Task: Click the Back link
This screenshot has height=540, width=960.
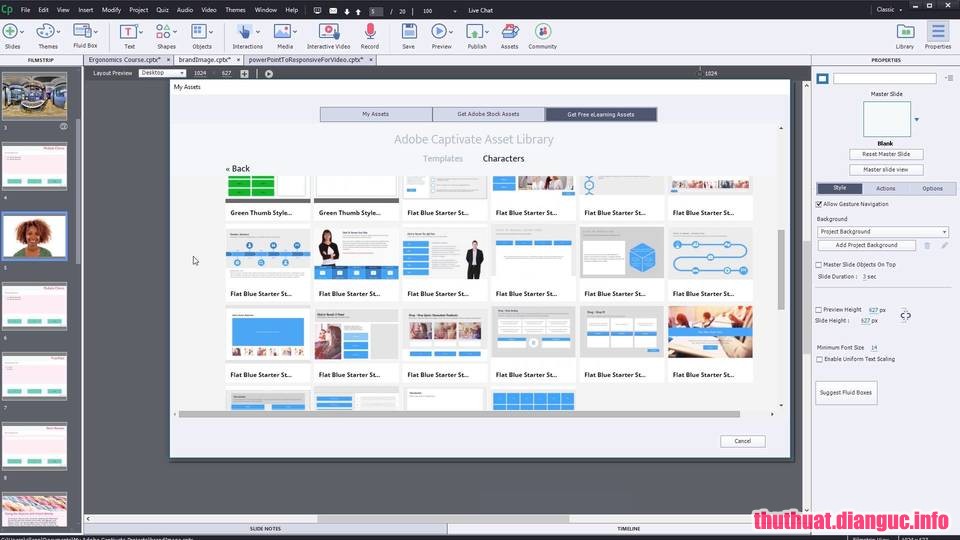Action: pos(238,168)
